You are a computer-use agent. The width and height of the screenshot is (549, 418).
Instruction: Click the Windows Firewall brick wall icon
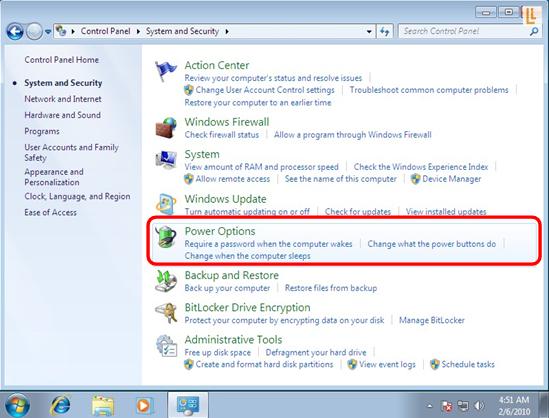(x=166, y=127)
